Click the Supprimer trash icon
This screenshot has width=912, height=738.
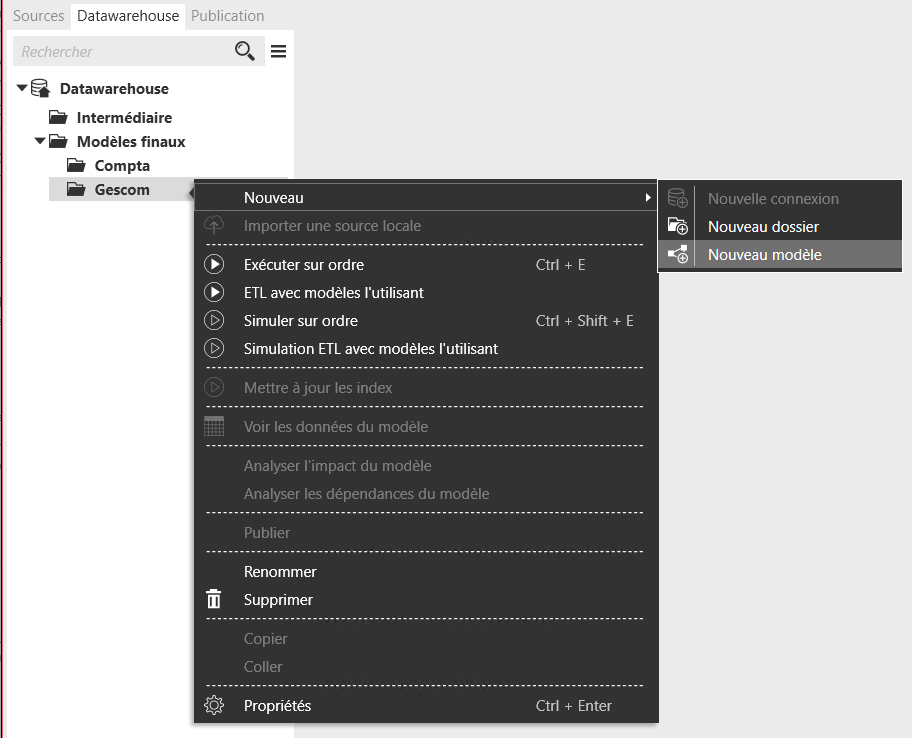tap(214, 600)
